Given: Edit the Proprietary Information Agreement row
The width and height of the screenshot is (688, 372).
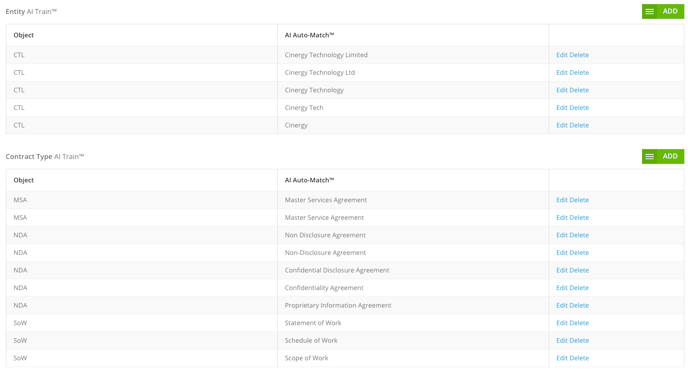Looking at the screenshot, I should (562, 305).
